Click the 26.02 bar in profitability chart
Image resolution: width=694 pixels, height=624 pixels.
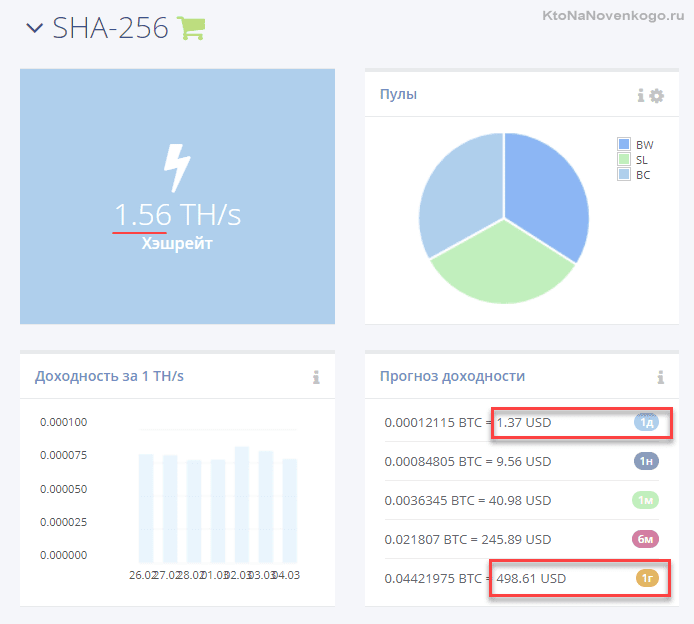click(x=146, y=508)
